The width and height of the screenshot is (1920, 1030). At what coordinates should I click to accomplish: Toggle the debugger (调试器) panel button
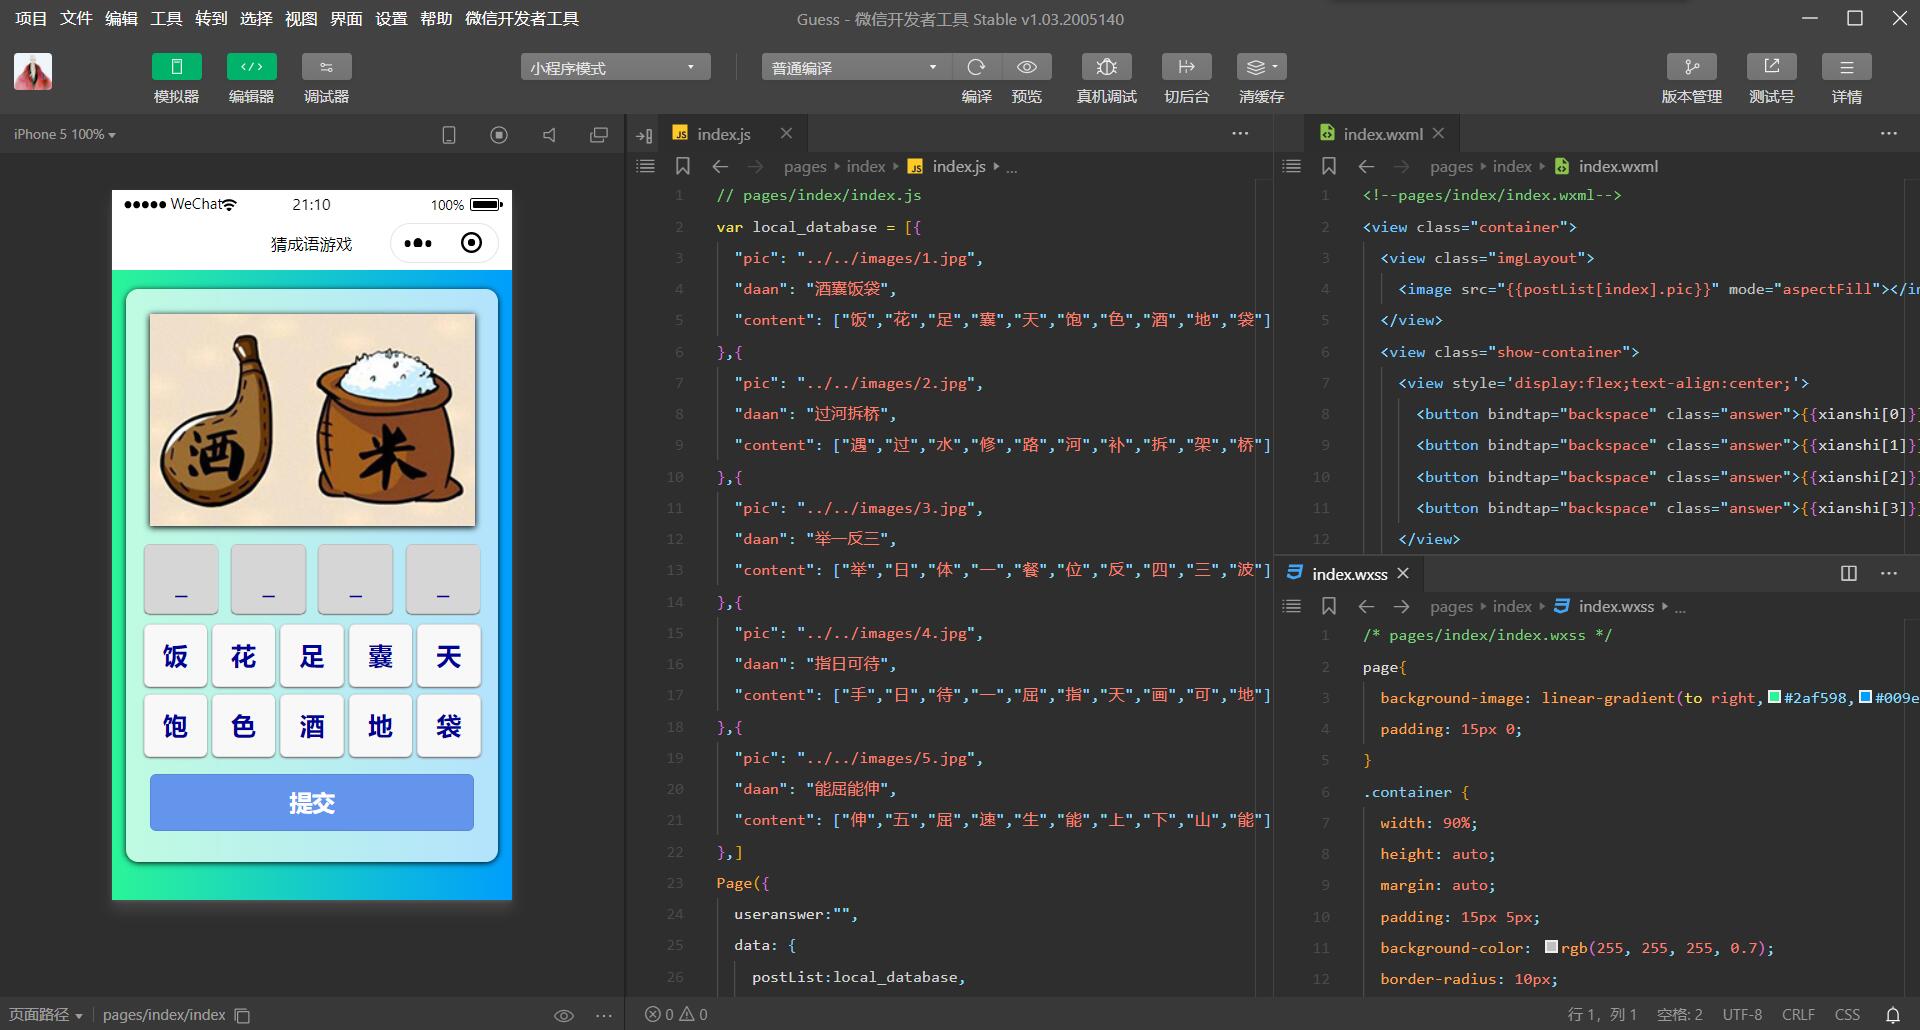(326, 67)
